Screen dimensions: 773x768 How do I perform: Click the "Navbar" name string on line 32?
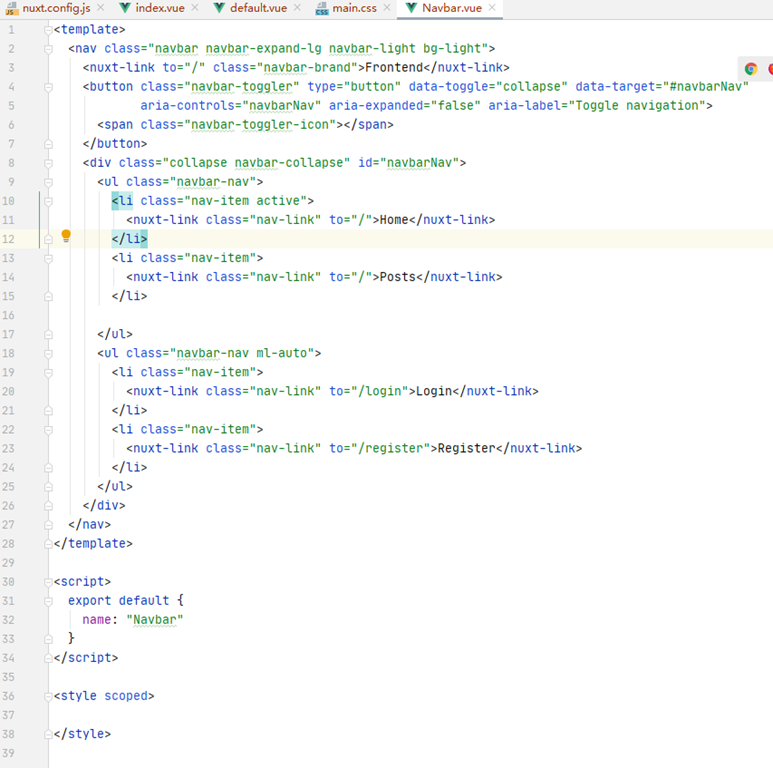coord(155,620)
